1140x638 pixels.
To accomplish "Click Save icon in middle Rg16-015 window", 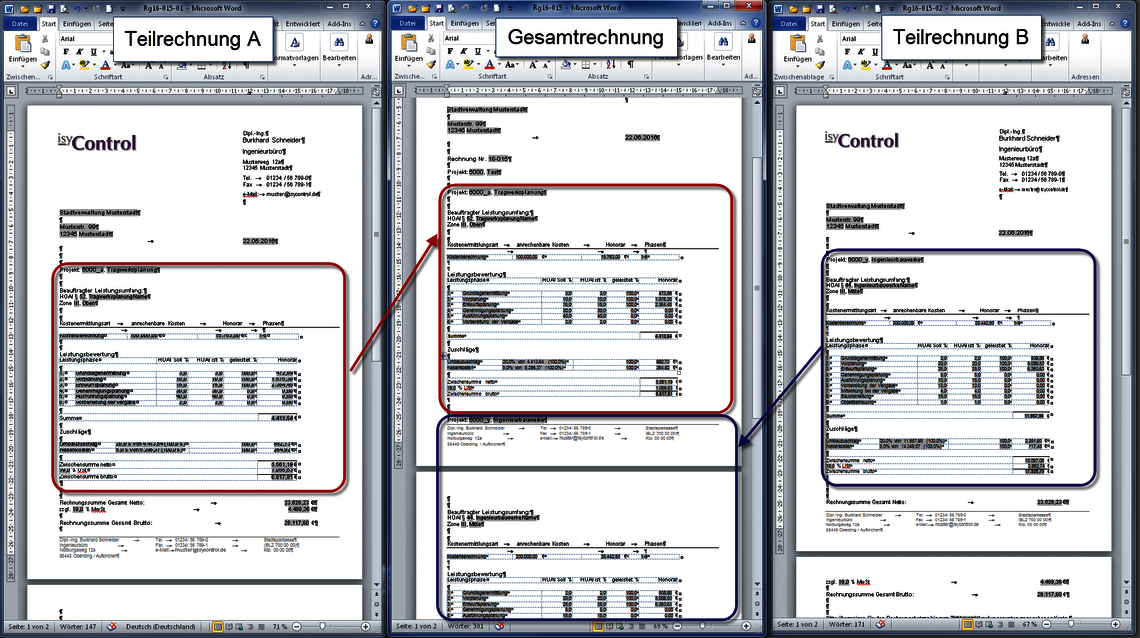I will pyautogui.click(x=438, y=9).
